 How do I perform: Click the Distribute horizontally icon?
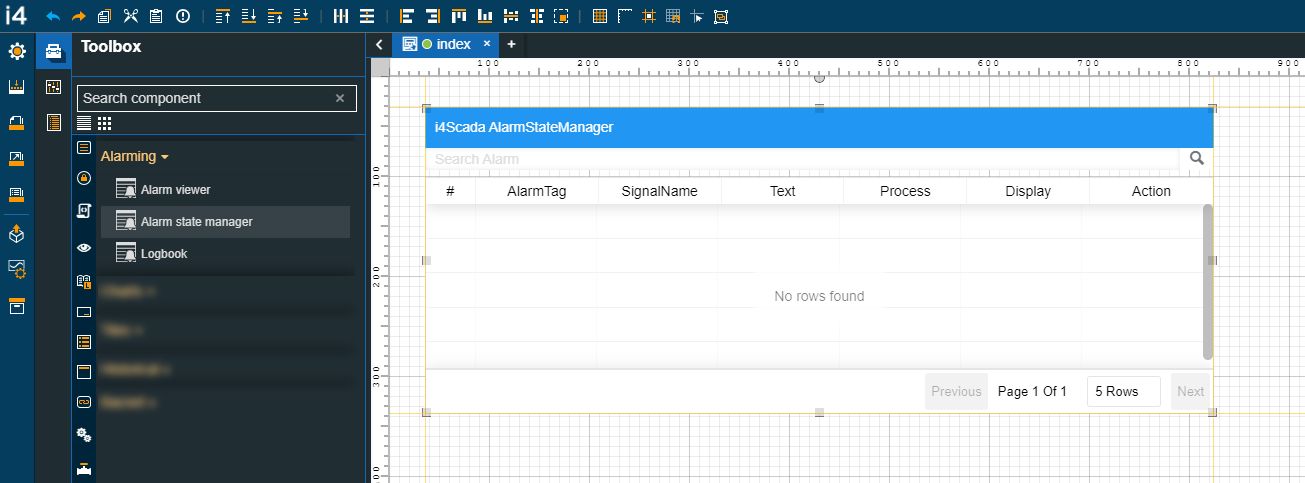[x=341, y=16]
